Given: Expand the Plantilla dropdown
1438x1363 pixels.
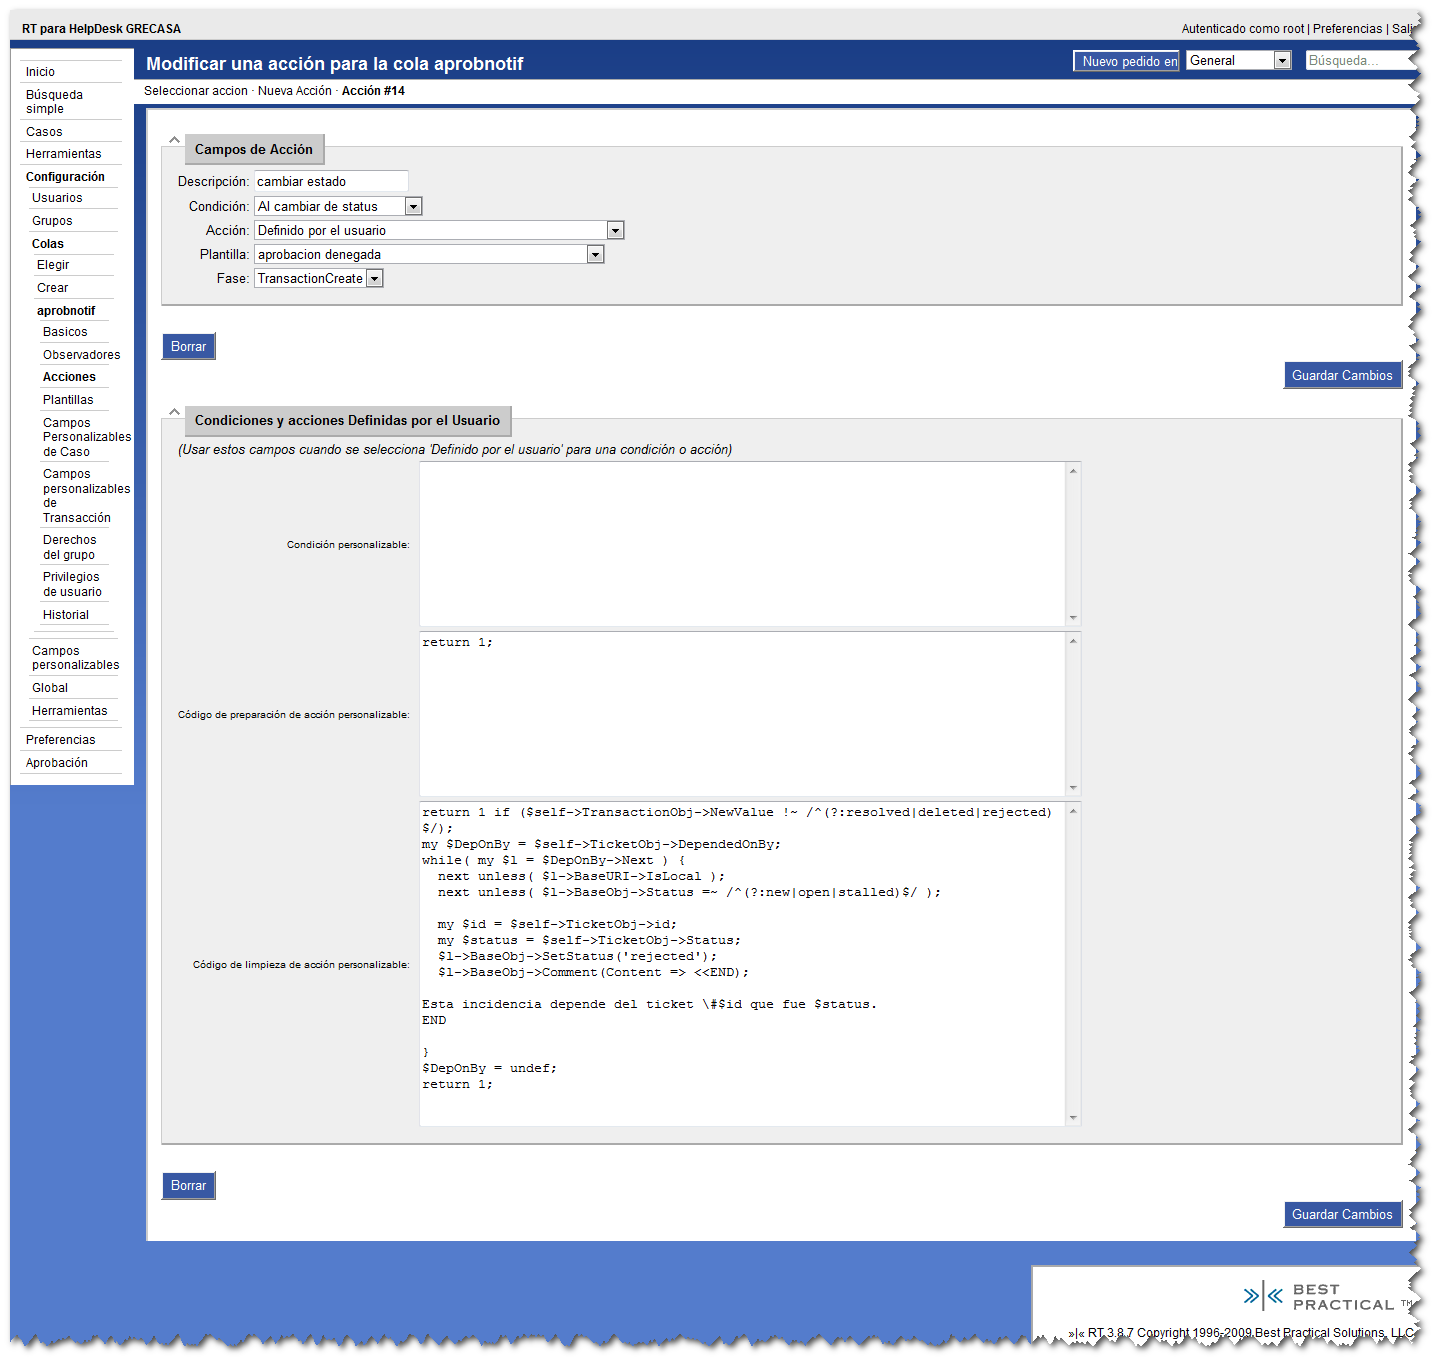Looking at the screenshot, I should [x=595, y=255].
